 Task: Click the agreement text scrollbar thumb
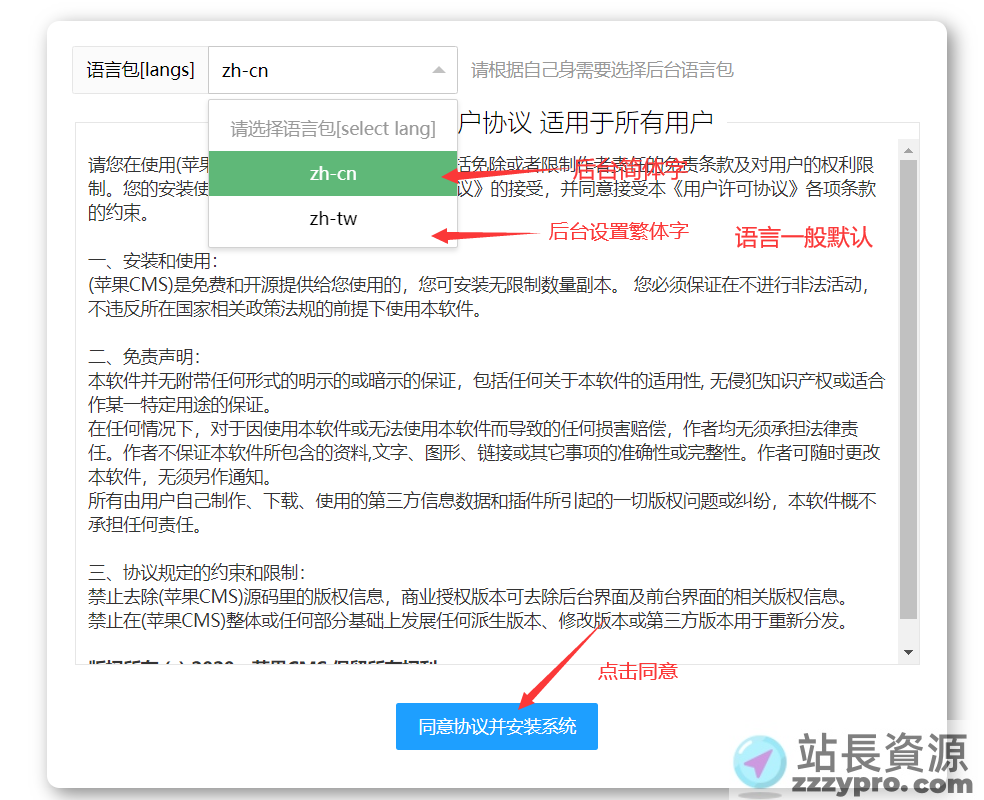click(908, 389)
